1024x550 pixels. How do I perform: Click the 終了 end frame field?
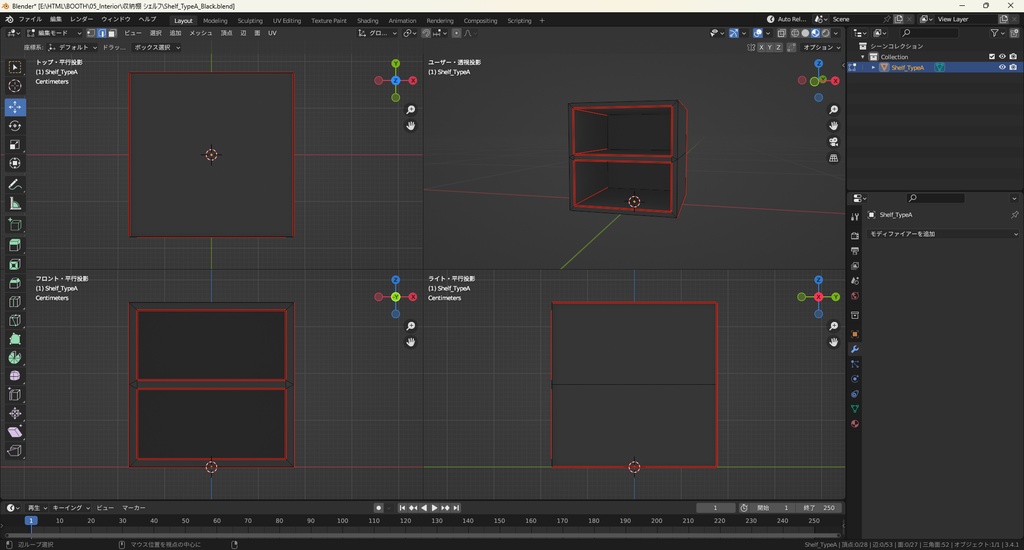[820, 508]
